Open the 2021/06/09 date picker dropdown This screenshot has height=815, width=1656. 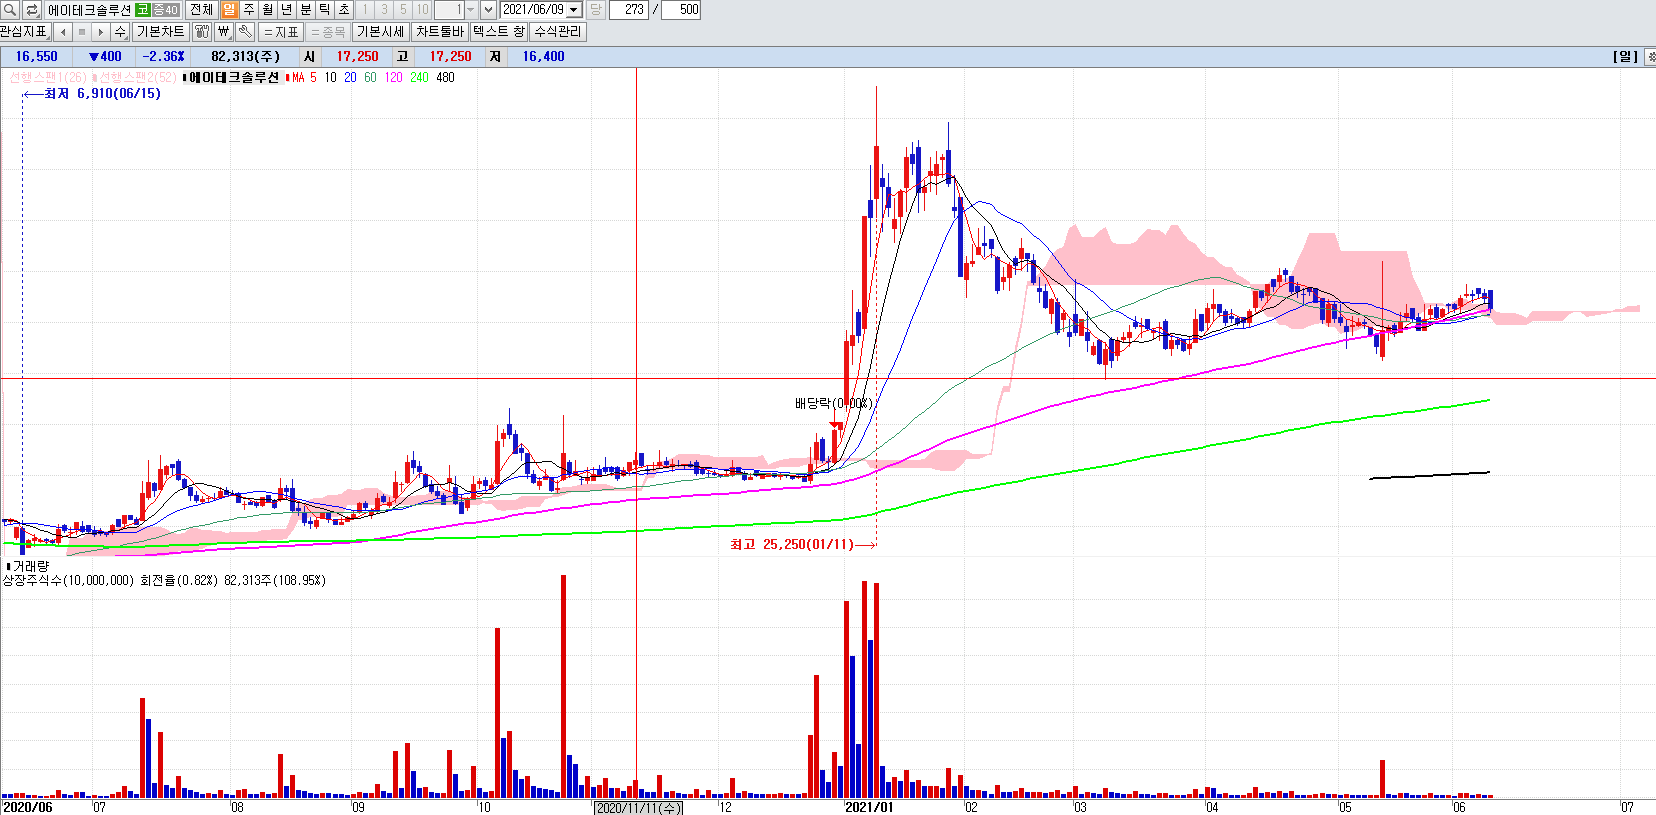(x=575, y=10)
